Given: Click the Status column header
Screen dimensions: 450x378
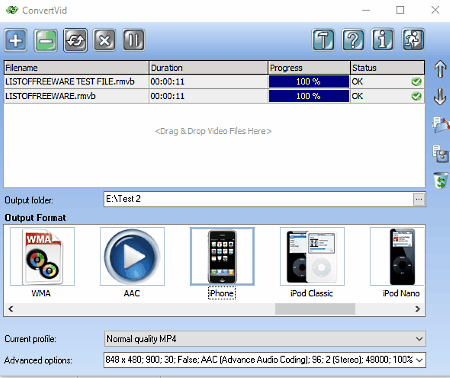Looking at the screenshot, I should [x=388, y=68].
